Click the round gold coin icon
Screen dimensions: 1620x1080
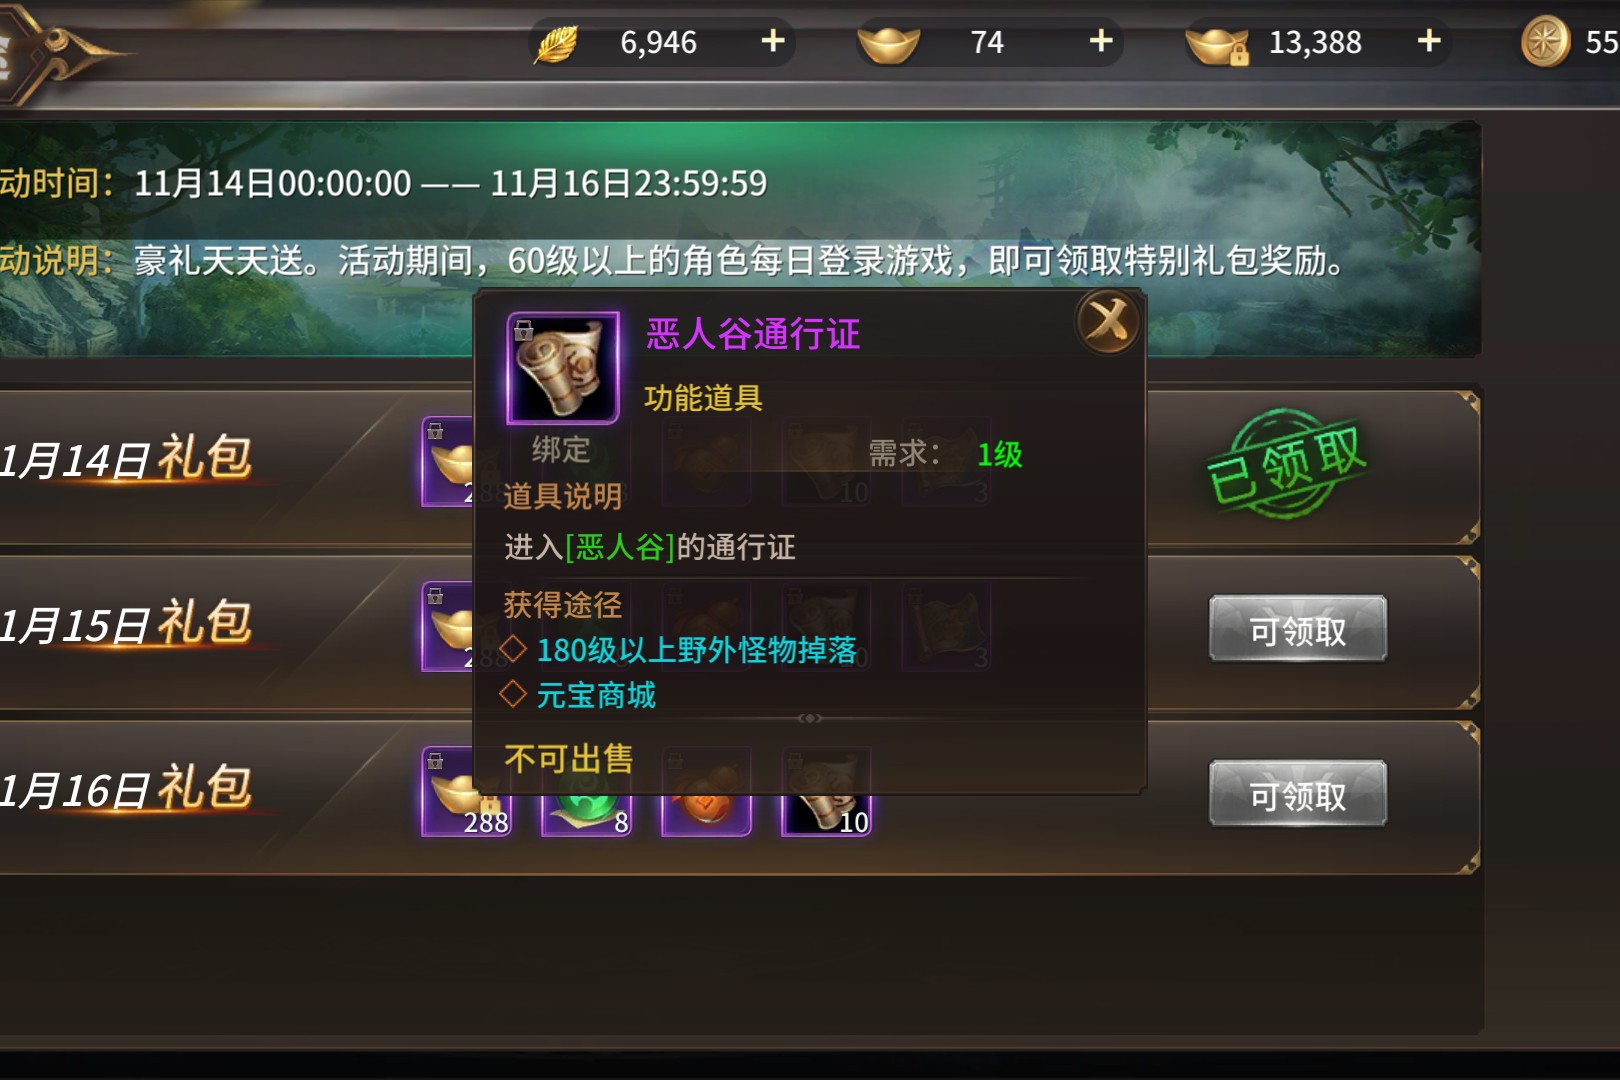[1545, 42]
